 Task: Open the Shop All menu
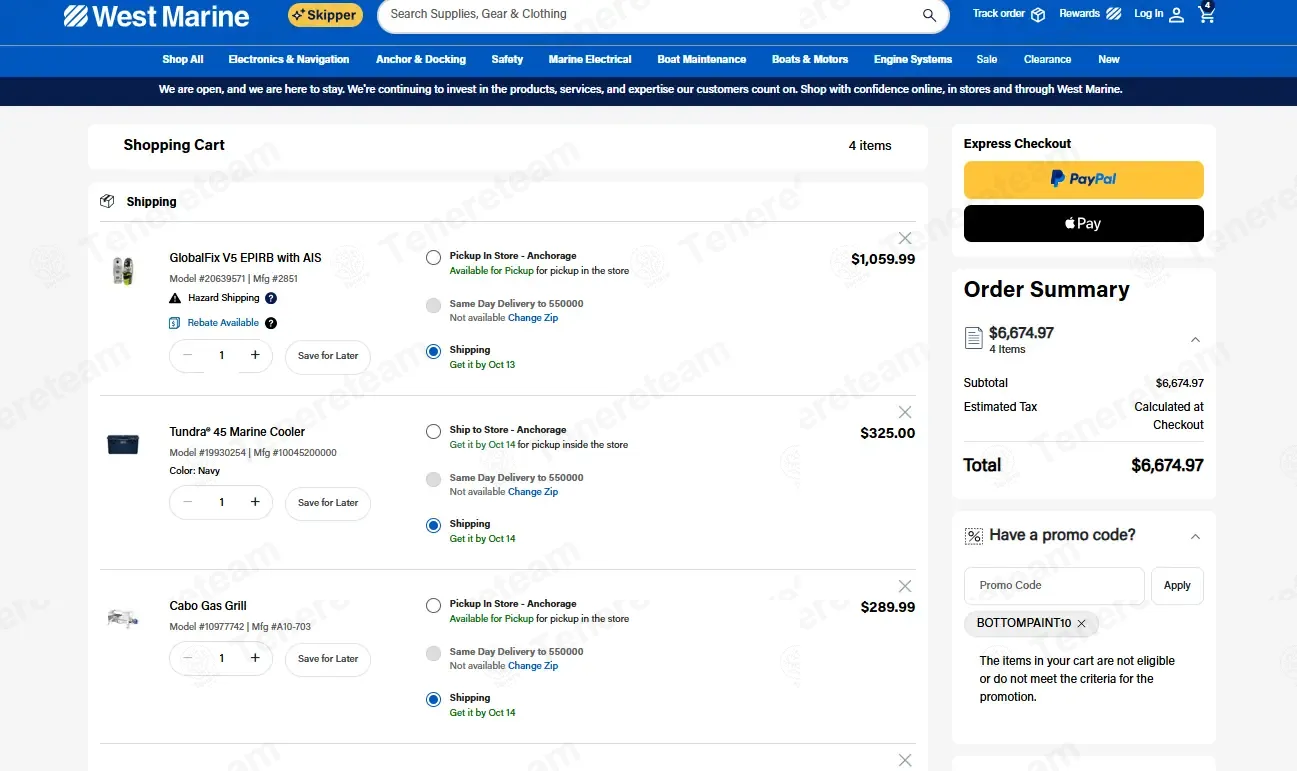point(183,60)
